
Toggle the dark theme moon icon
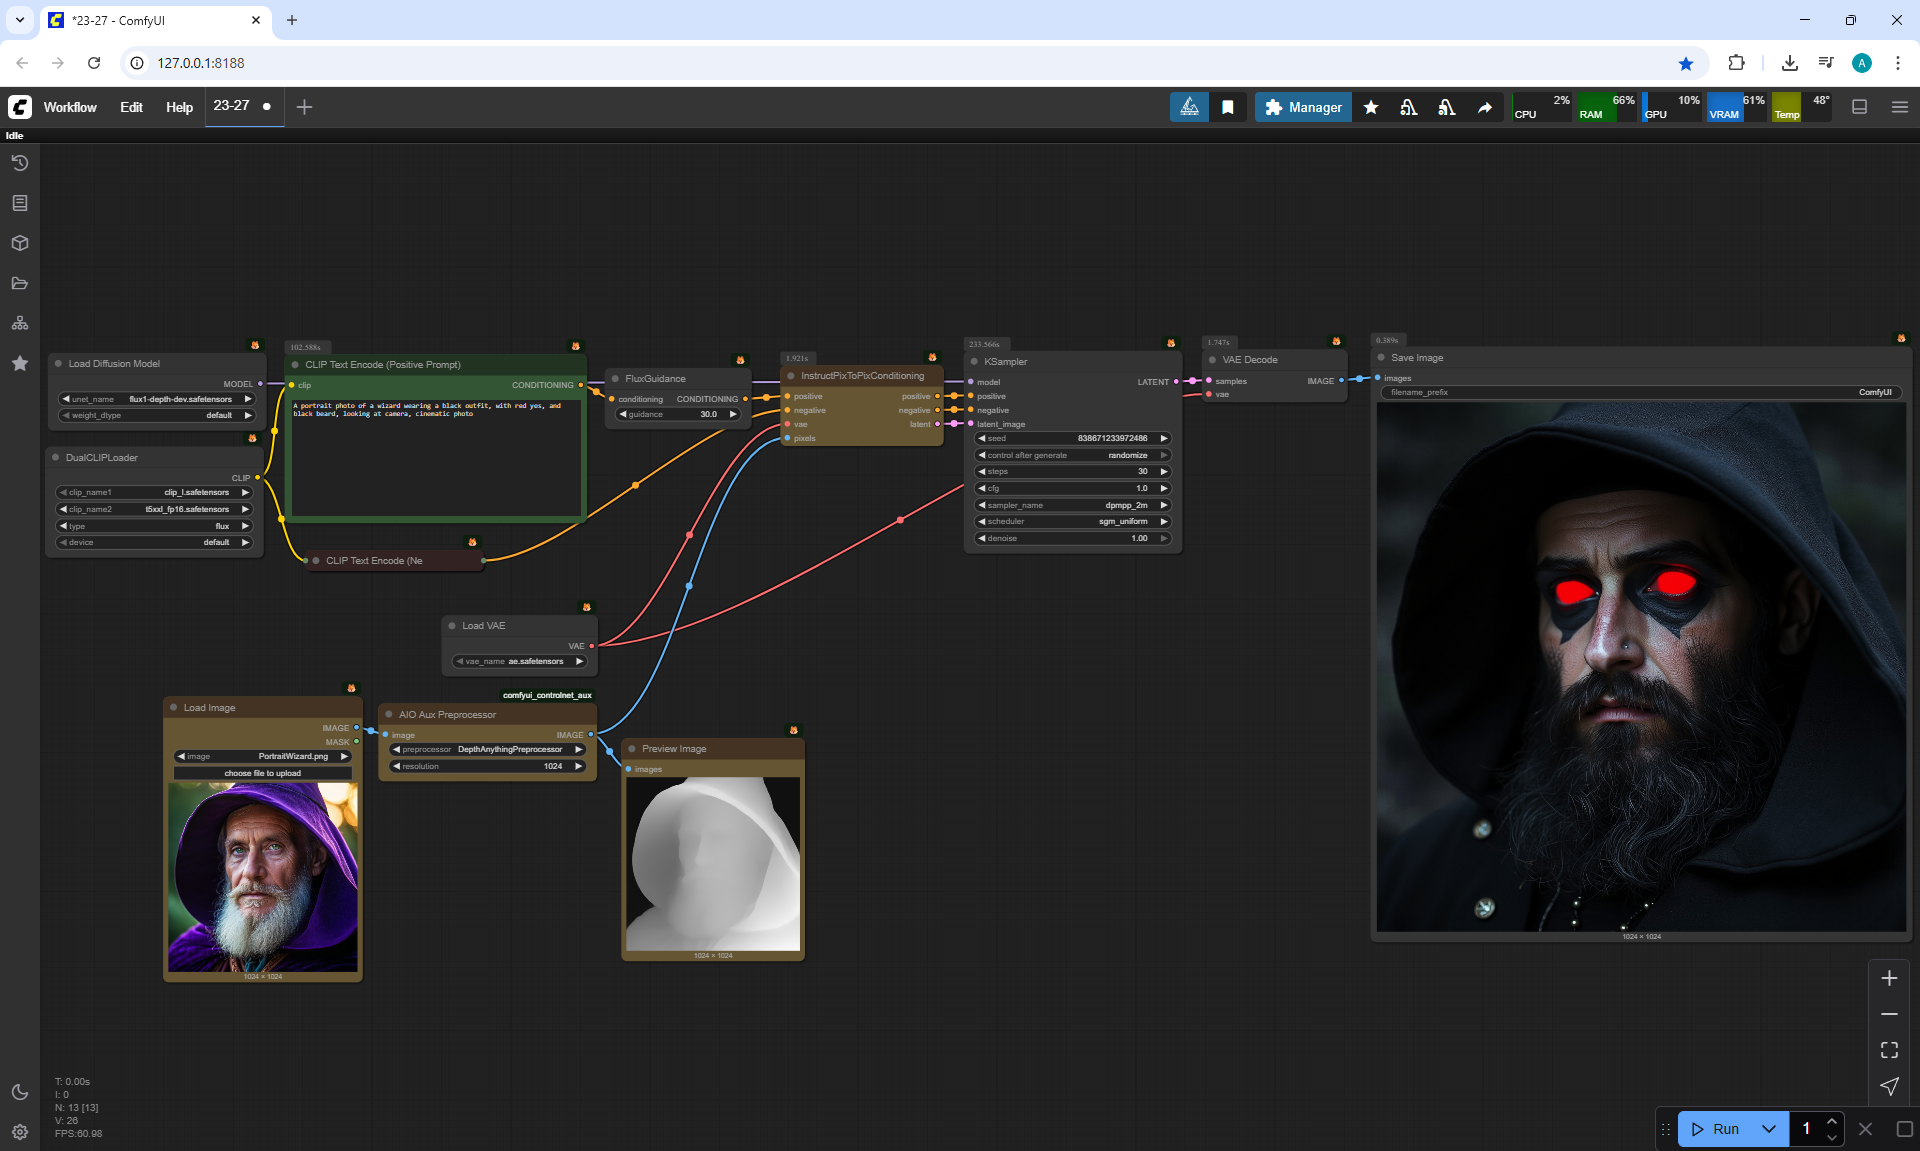[x=20, y=1092]
